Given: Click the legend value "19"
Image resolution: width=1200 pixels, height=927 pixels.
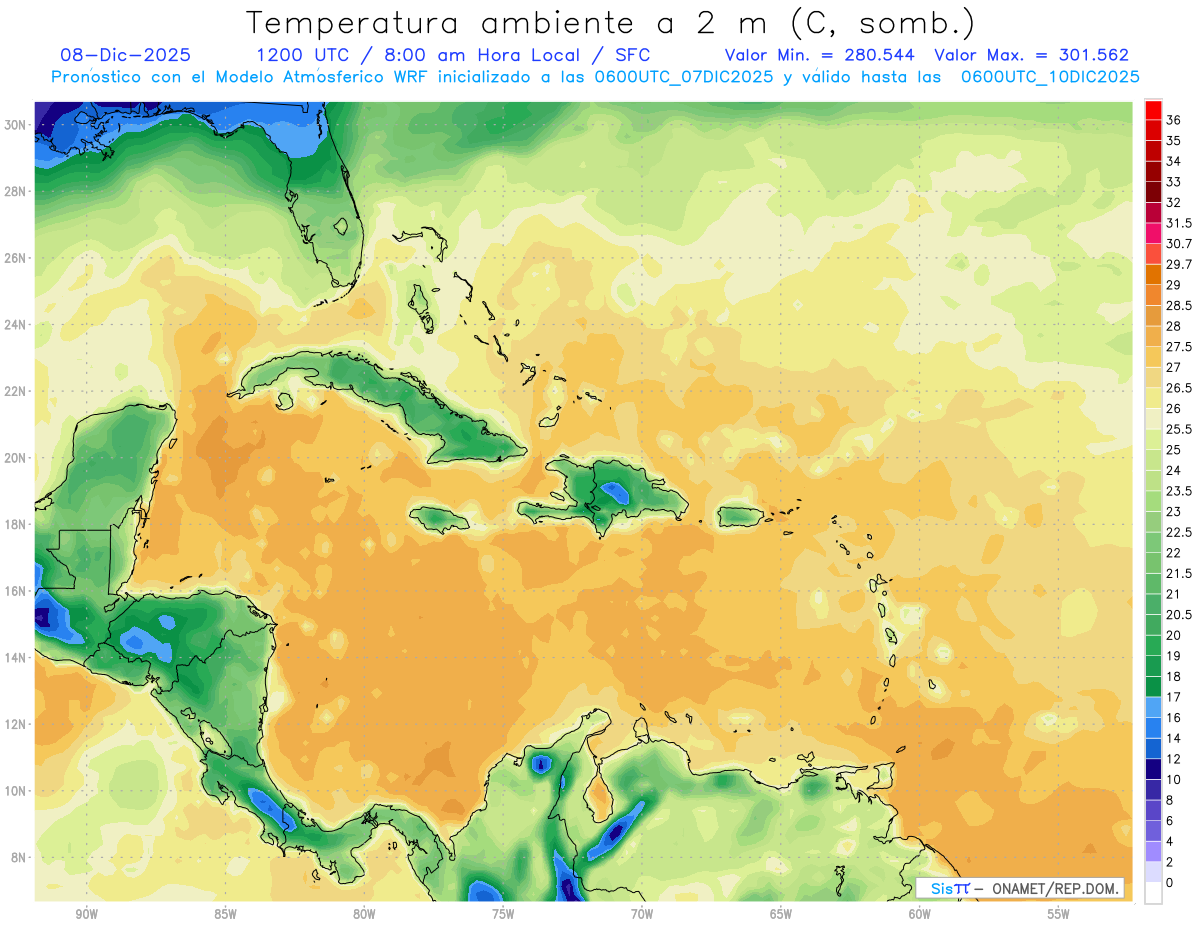Looking at the screenshot, I should [1173, 656].
